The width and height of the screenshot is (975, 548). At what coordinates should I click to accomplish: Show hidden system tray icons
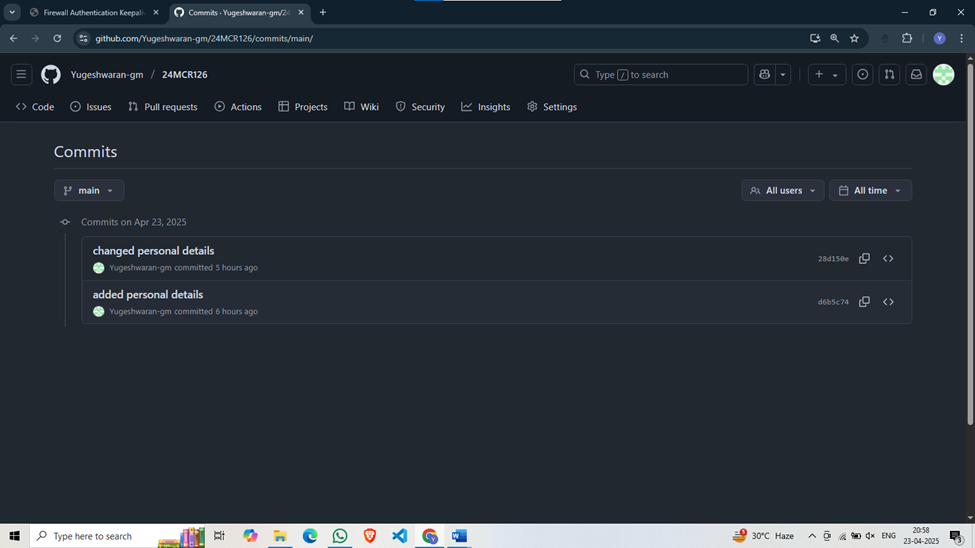click(812, 536)
